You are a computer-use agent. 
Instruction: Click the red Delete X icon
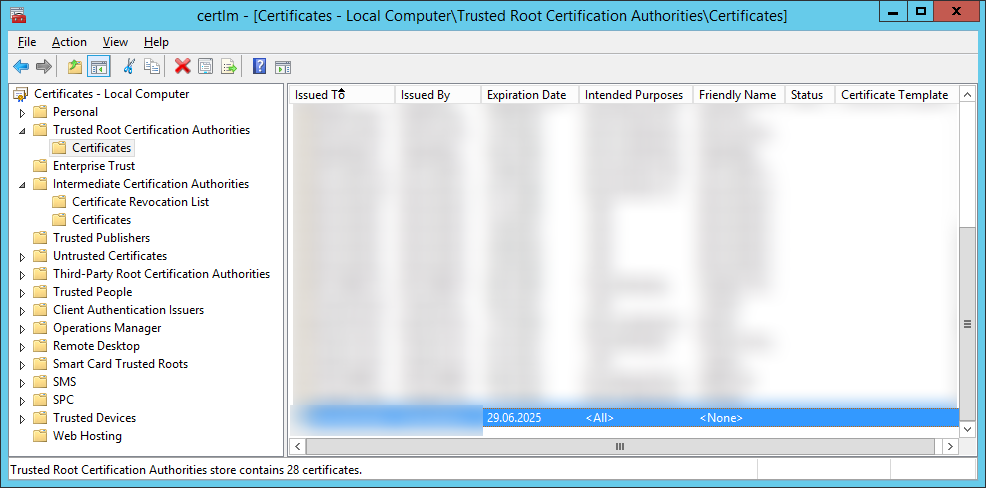(182, 67)
